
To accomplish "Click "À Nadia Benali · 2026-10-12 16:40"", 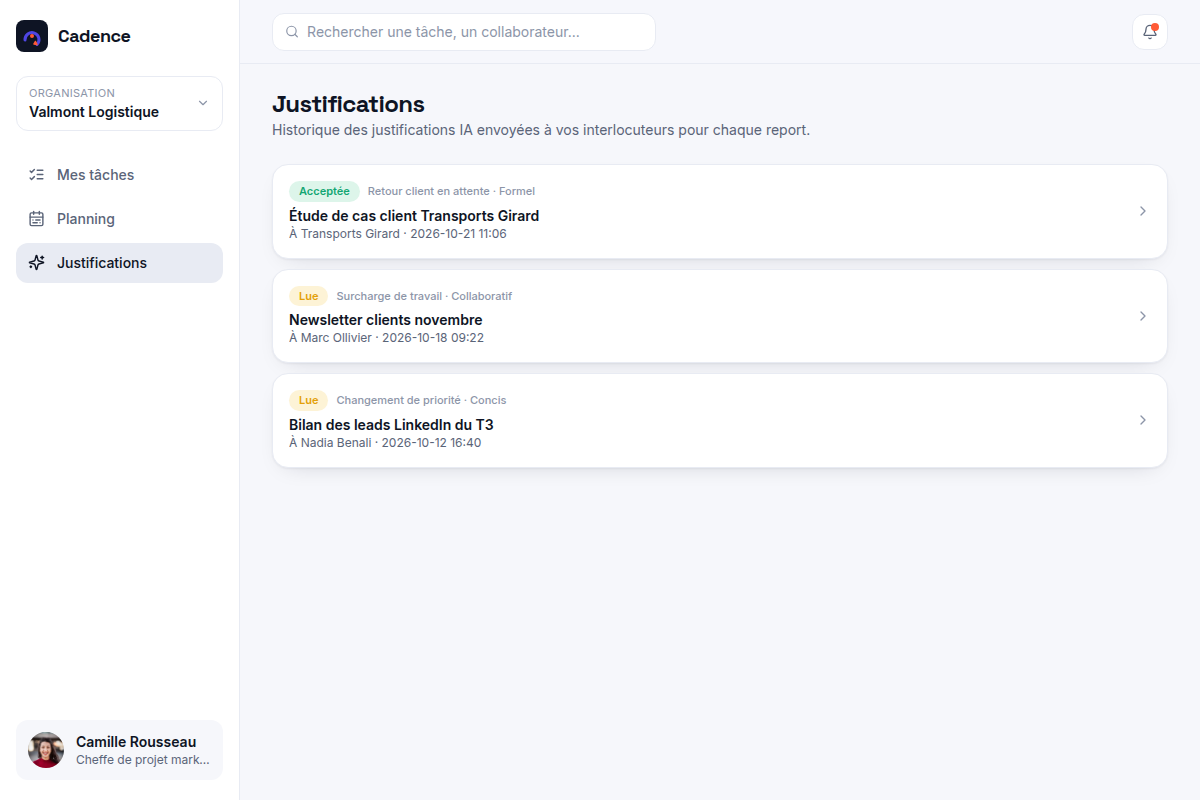I will pos(385,442).
